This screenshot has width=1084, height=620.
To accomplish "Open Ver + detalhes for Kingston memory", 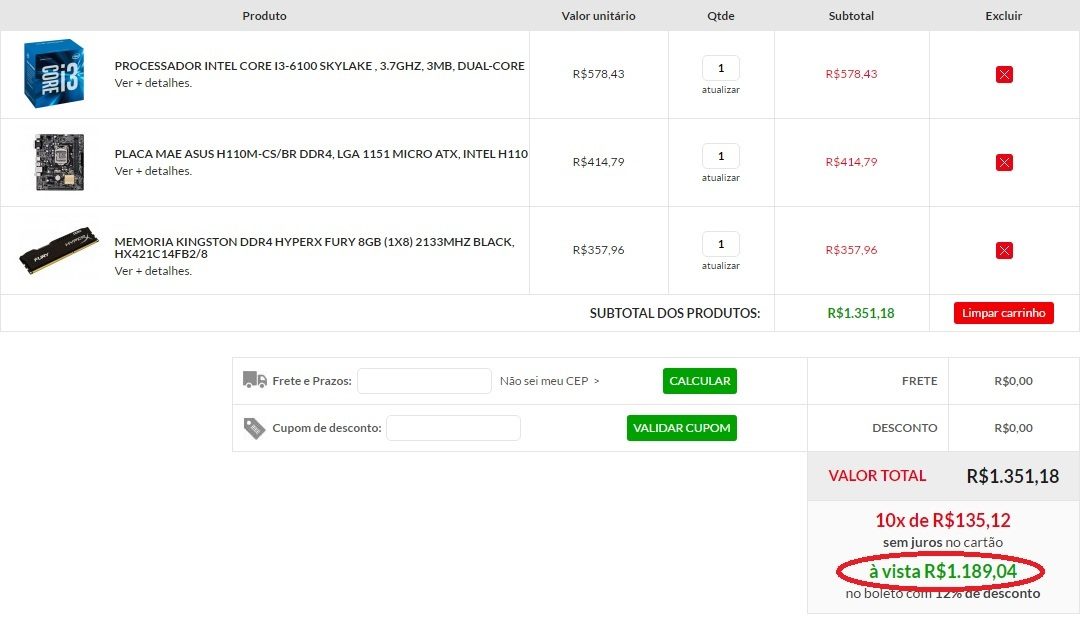I will [153, 271].
